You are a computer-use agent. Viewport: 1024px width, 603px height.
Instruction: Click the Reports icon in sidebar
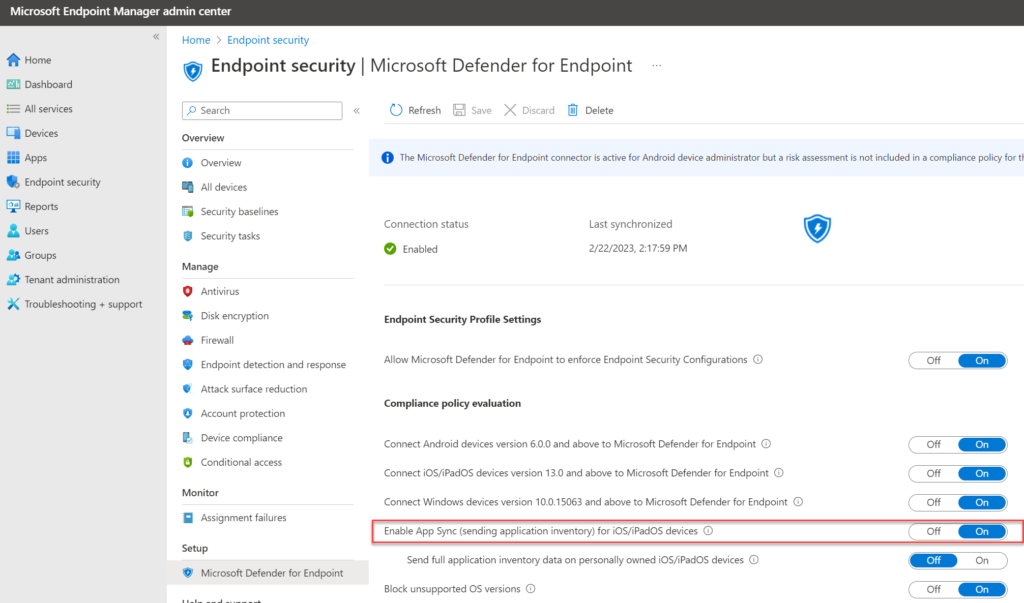(x=13, y=206)
